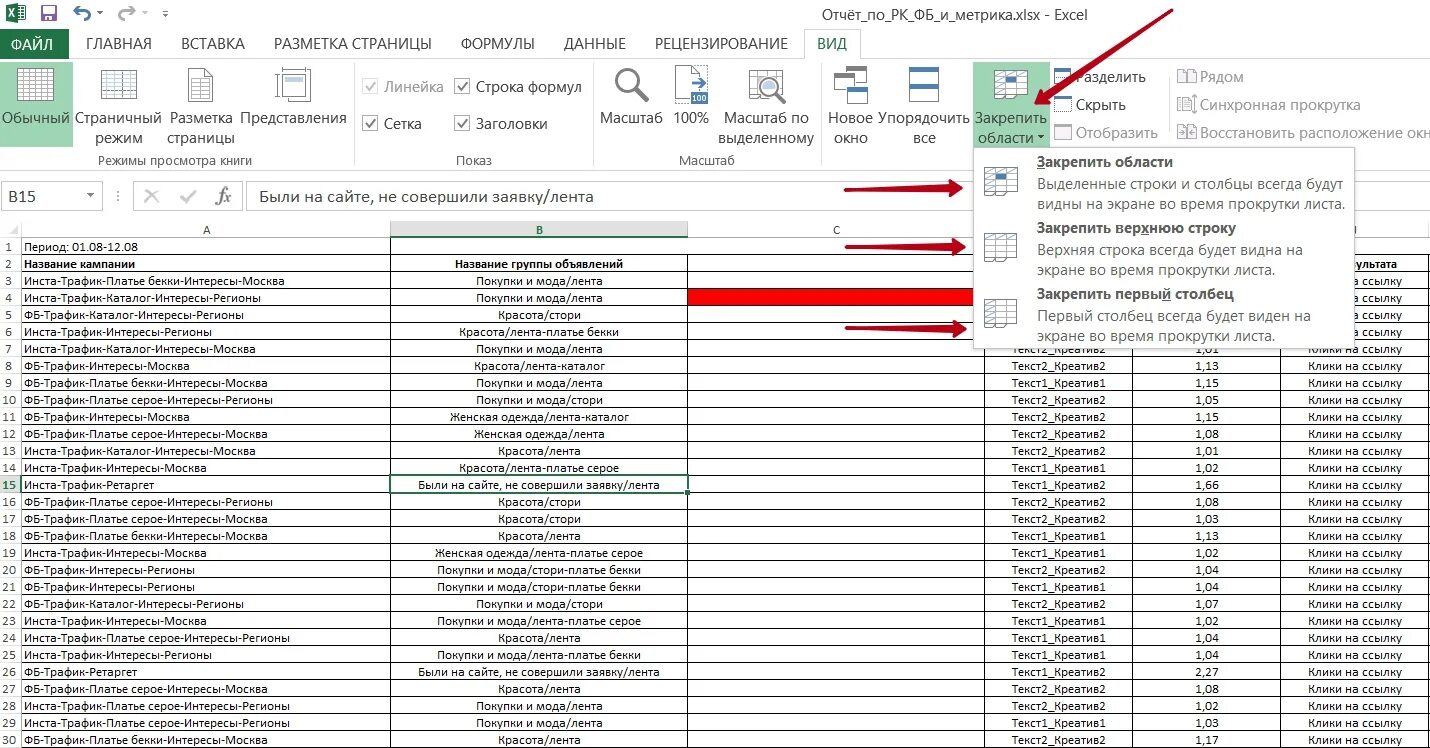The image size is (1430, 748).
Task: Select column C header
Action: point(836,229)
